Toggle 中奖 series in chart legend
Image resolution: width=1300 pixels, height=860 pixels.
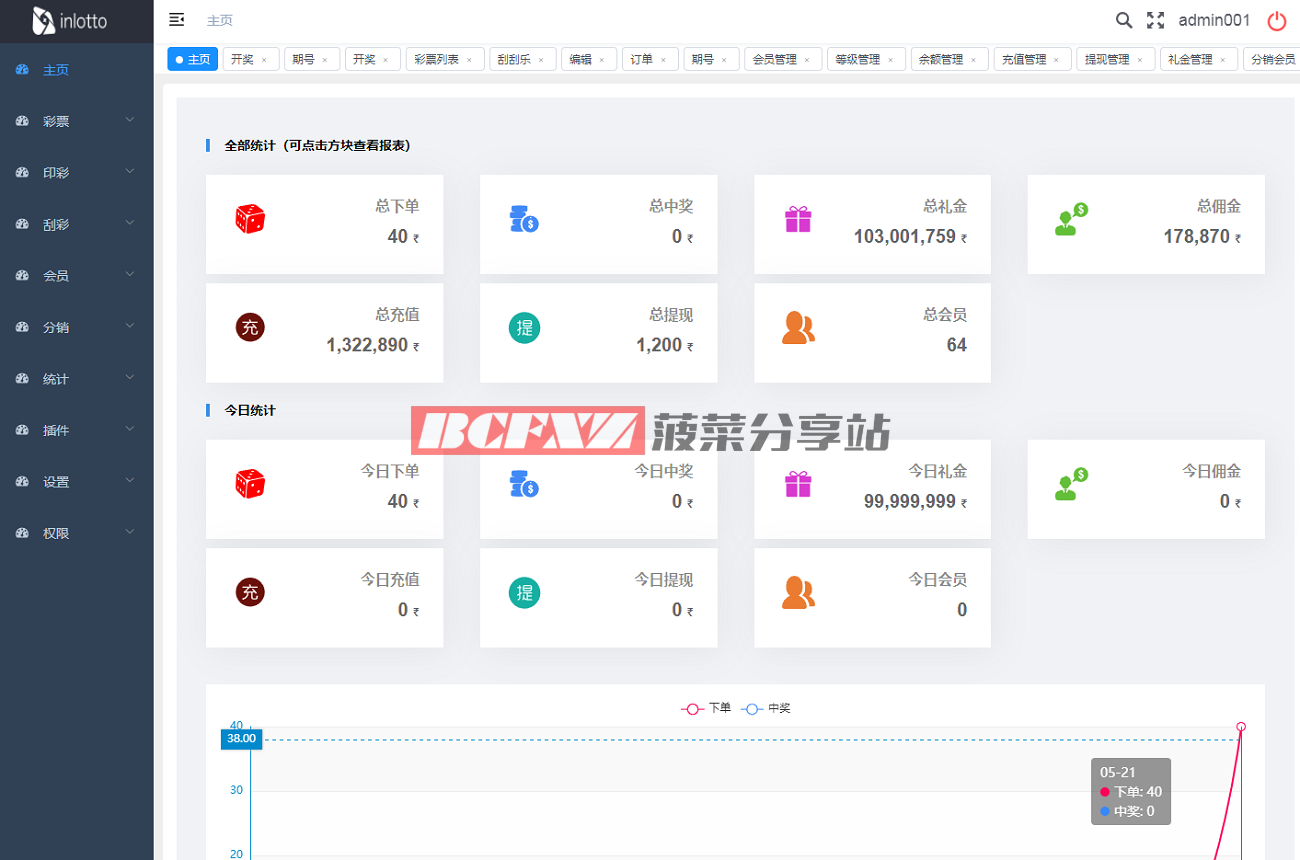point(766,708)
